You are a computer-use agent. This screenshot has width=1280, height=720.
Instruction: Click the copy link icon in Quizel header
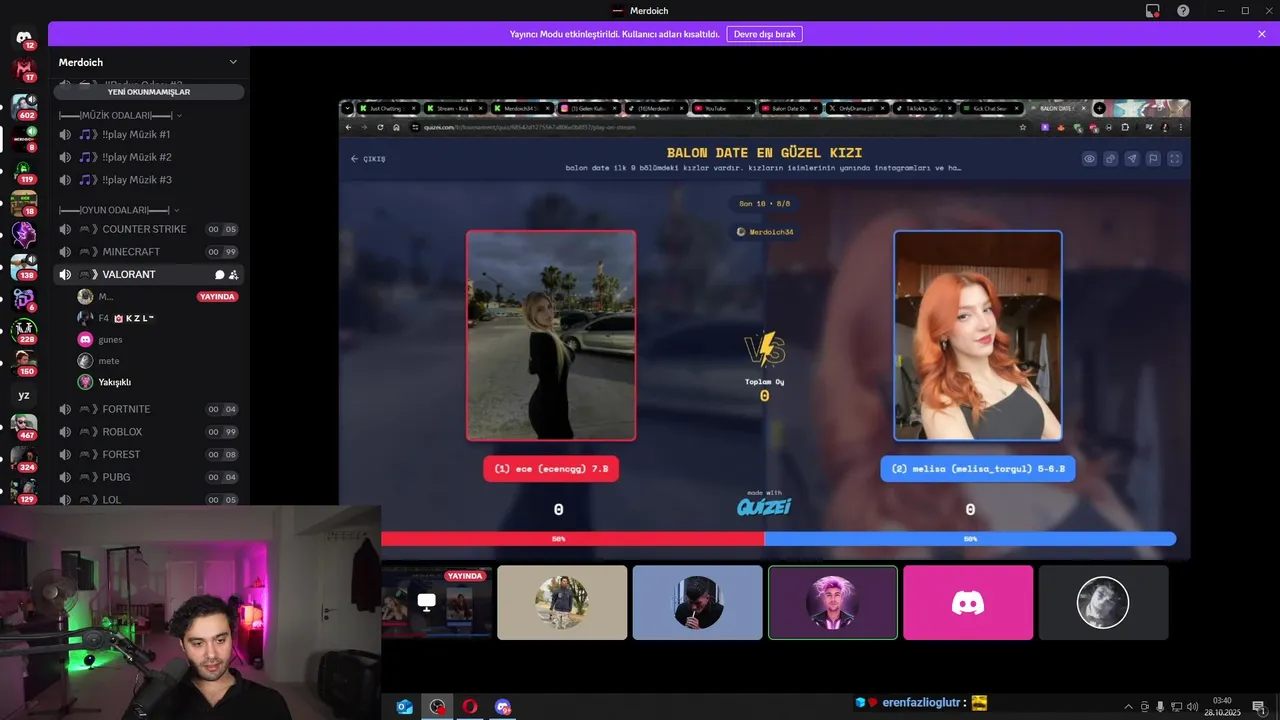click(x=1110, y=158)
